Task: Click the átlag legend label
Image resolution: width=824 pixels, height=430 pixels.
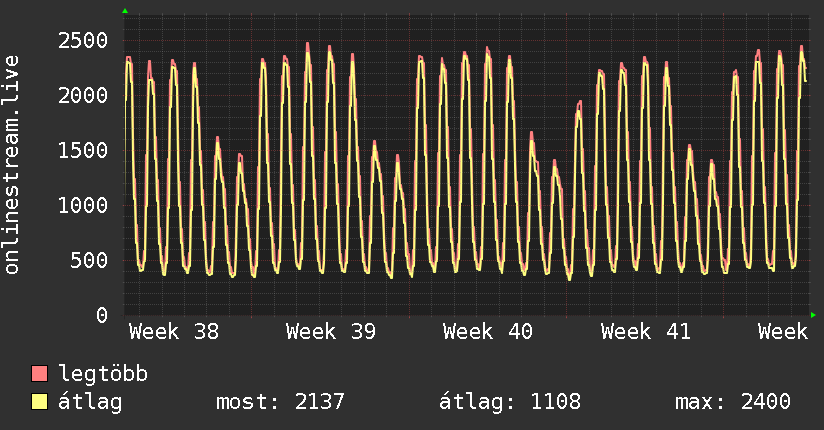Action: (90, 402)
